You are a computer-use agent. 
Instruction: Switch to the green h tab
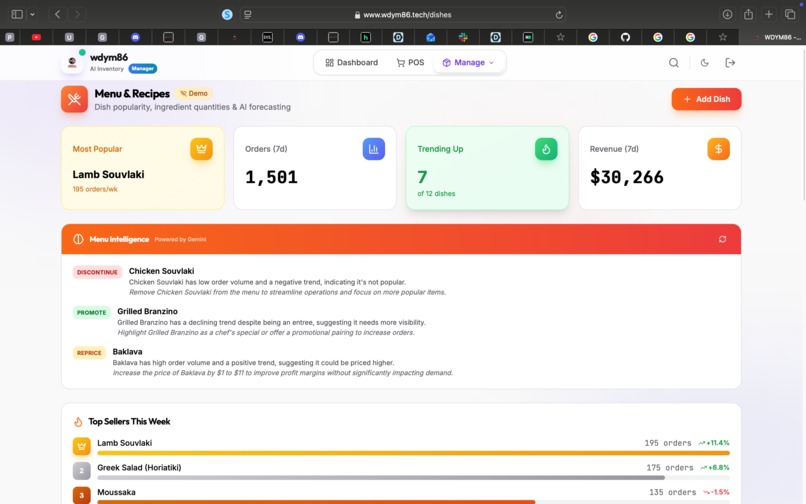[365, 37]
